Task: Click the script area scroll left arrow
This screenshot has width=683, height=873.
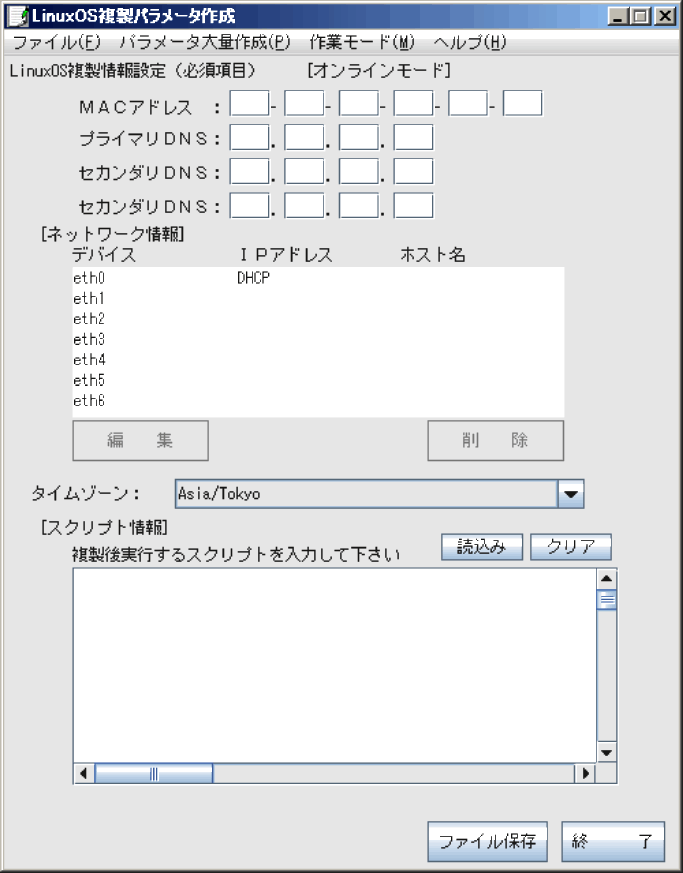Action: click(83, 773)
